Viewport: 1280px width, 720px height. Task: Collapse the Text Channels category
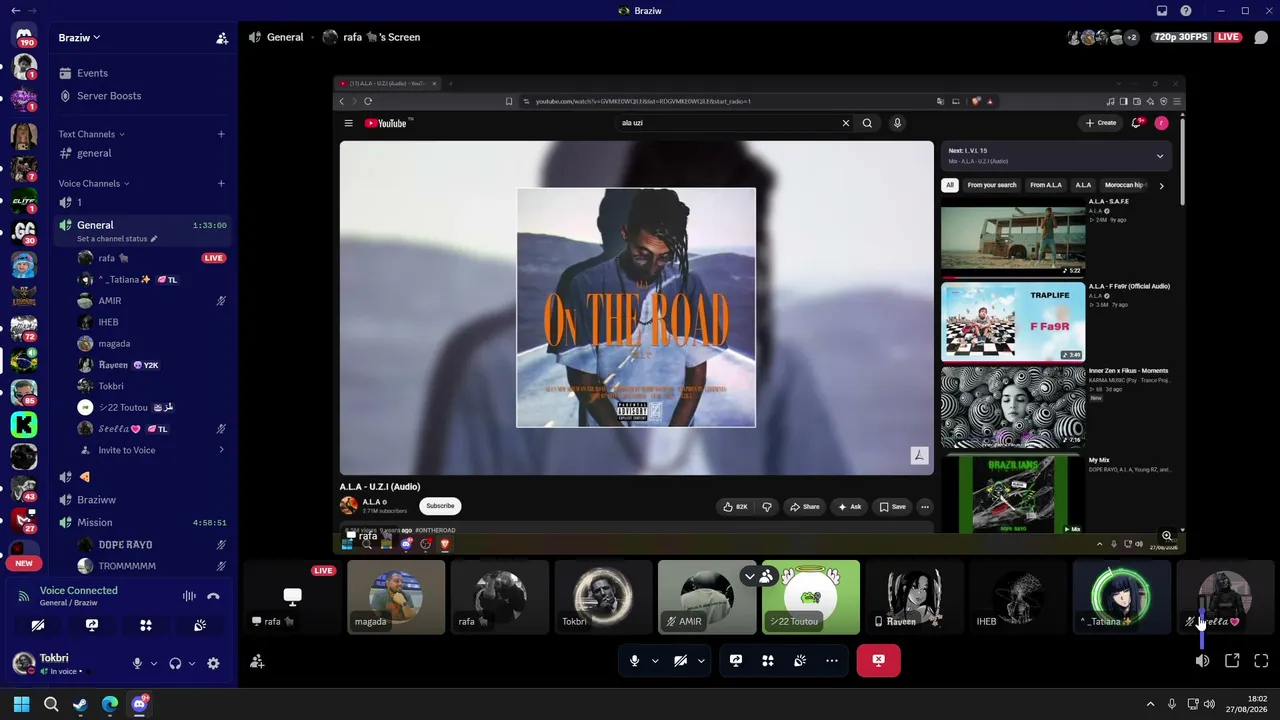click(x=91, y=134)
